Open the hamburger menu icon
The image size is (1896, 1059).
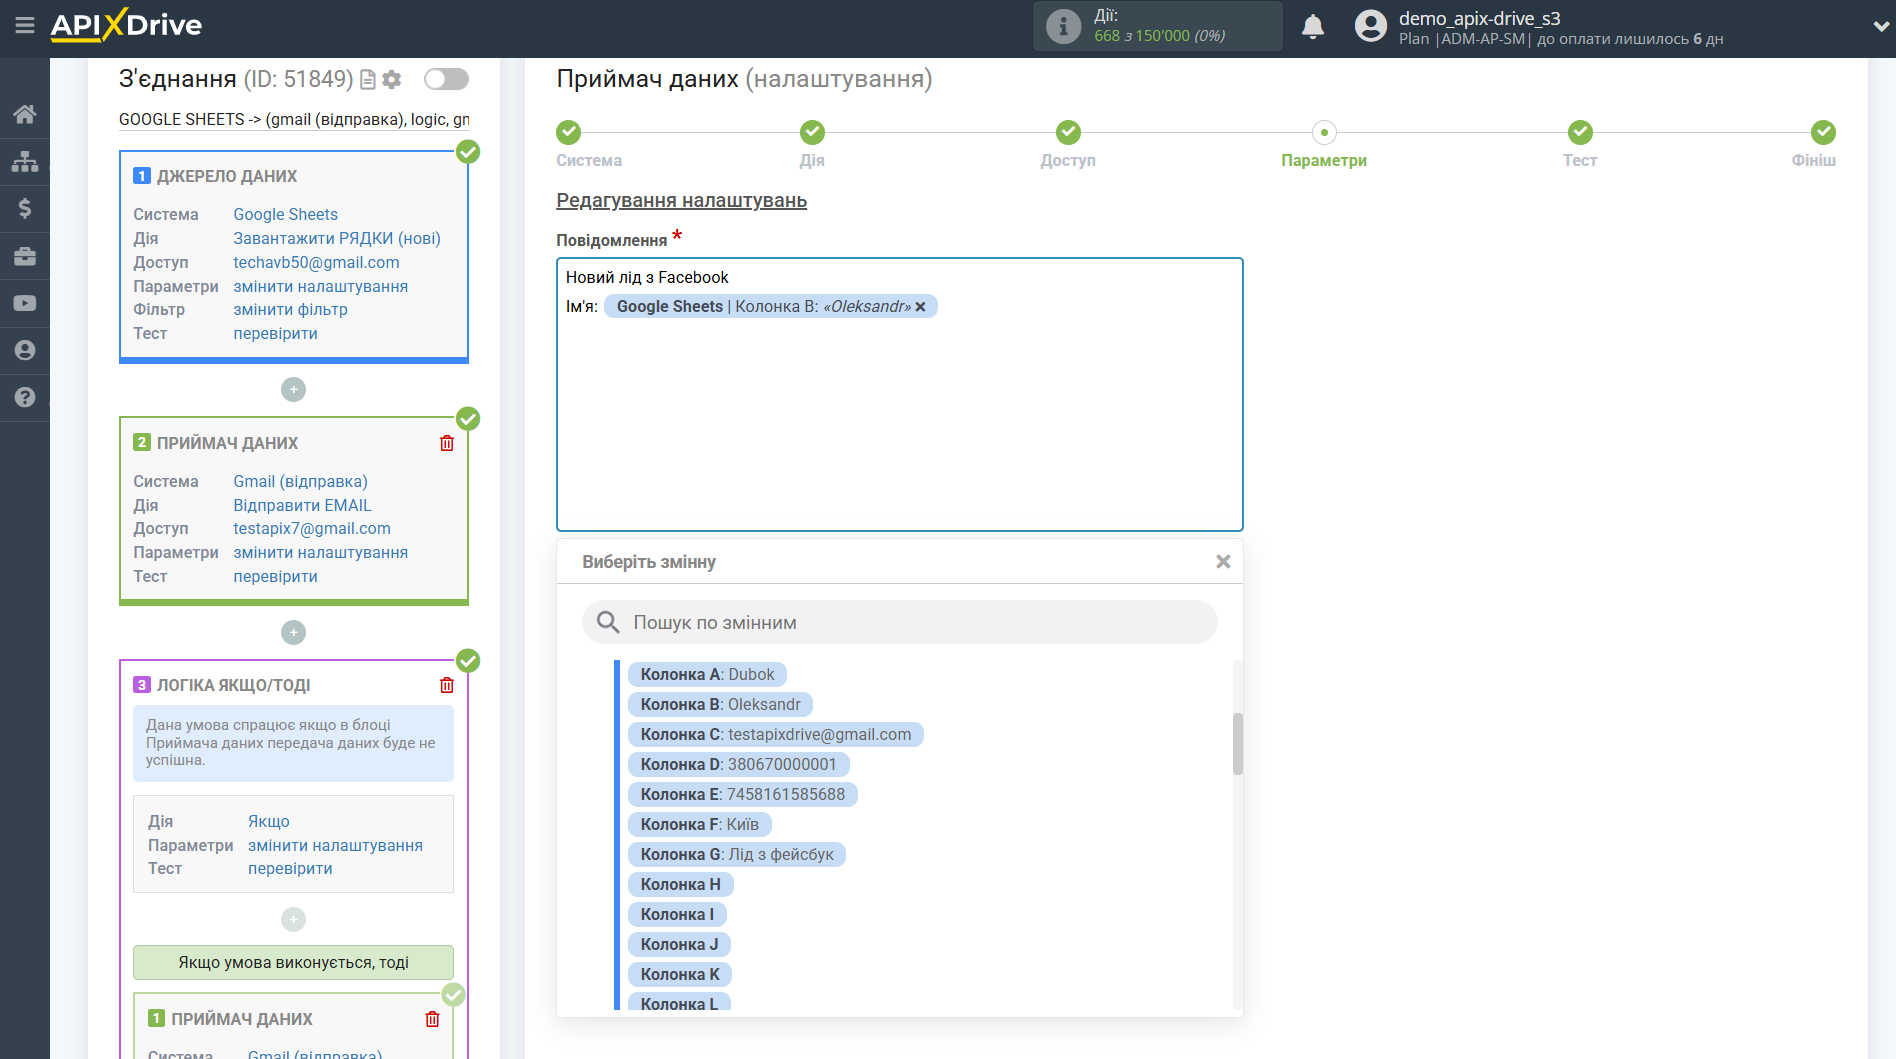pyautogui.click(x=25, y=25)
